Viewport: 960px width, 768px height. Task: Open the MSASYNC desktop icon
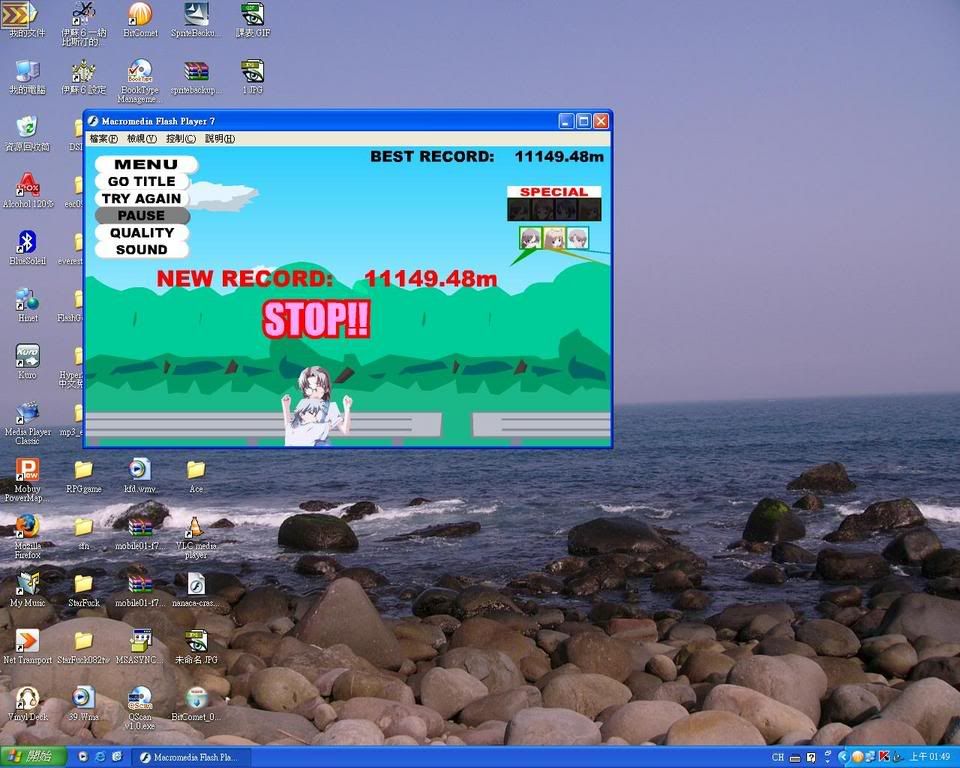pyautogui.click(x=140, y=646)
